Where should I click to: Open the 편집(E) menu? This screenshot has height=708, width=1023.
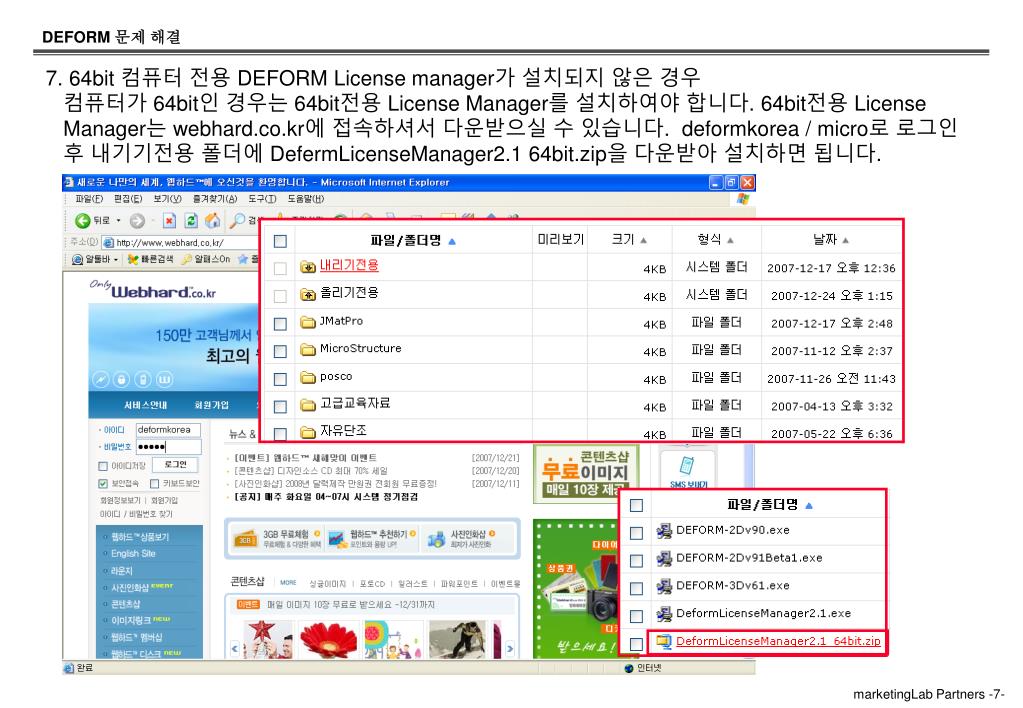point(128,199)
